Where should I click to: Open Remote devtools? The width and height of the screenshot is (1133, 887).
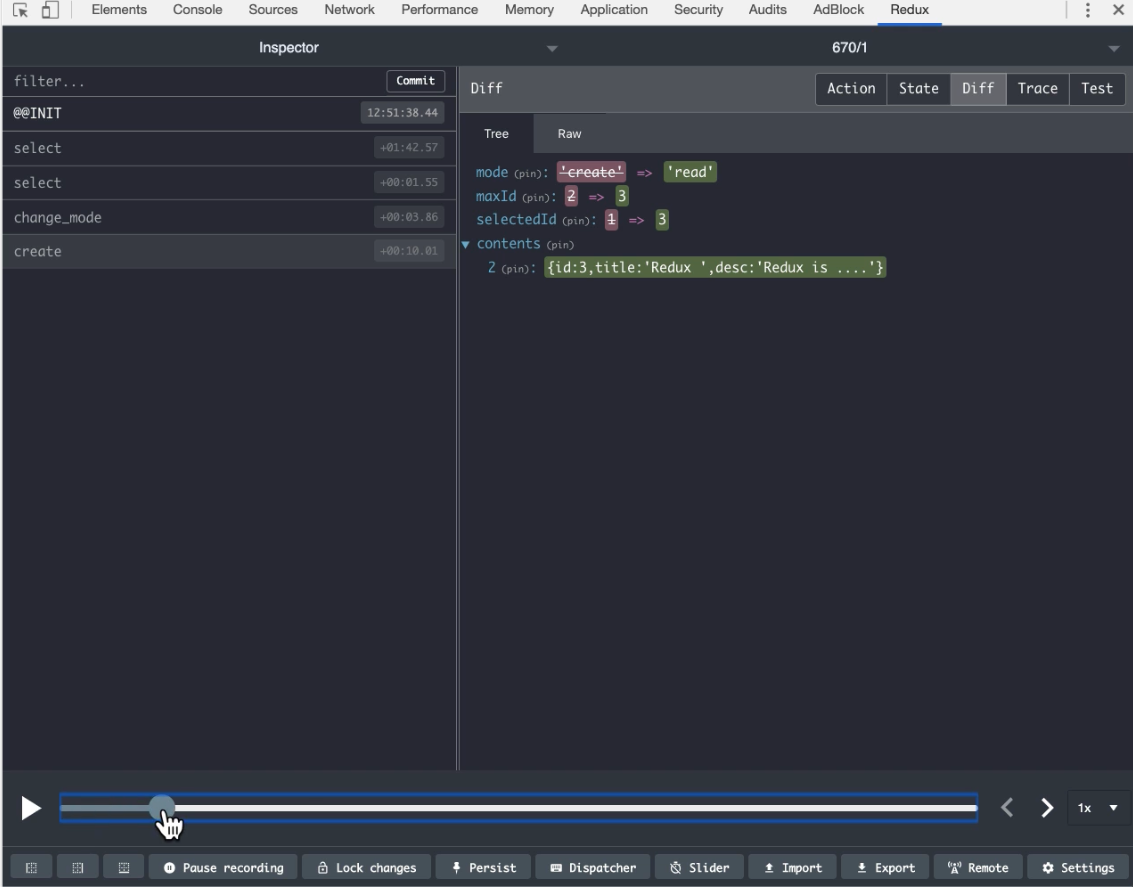pos(978,867)
